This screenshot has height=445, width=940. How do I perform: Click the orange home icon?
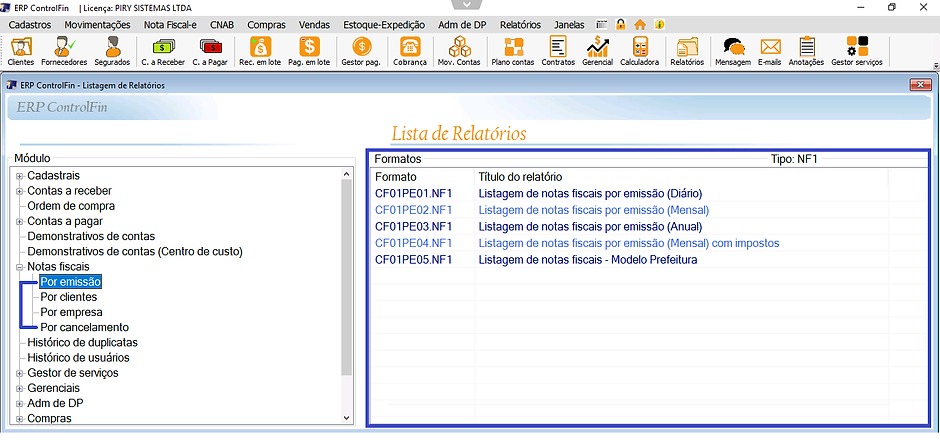tap(640, 25)
